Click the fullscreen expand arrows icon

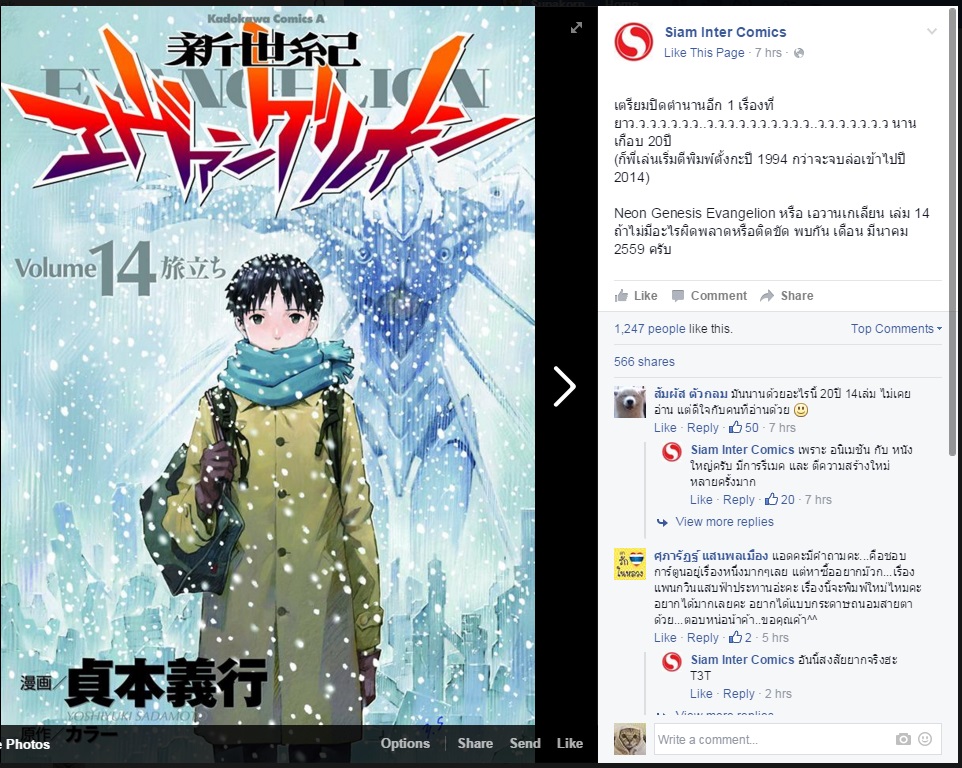click(x=576, y=28)
